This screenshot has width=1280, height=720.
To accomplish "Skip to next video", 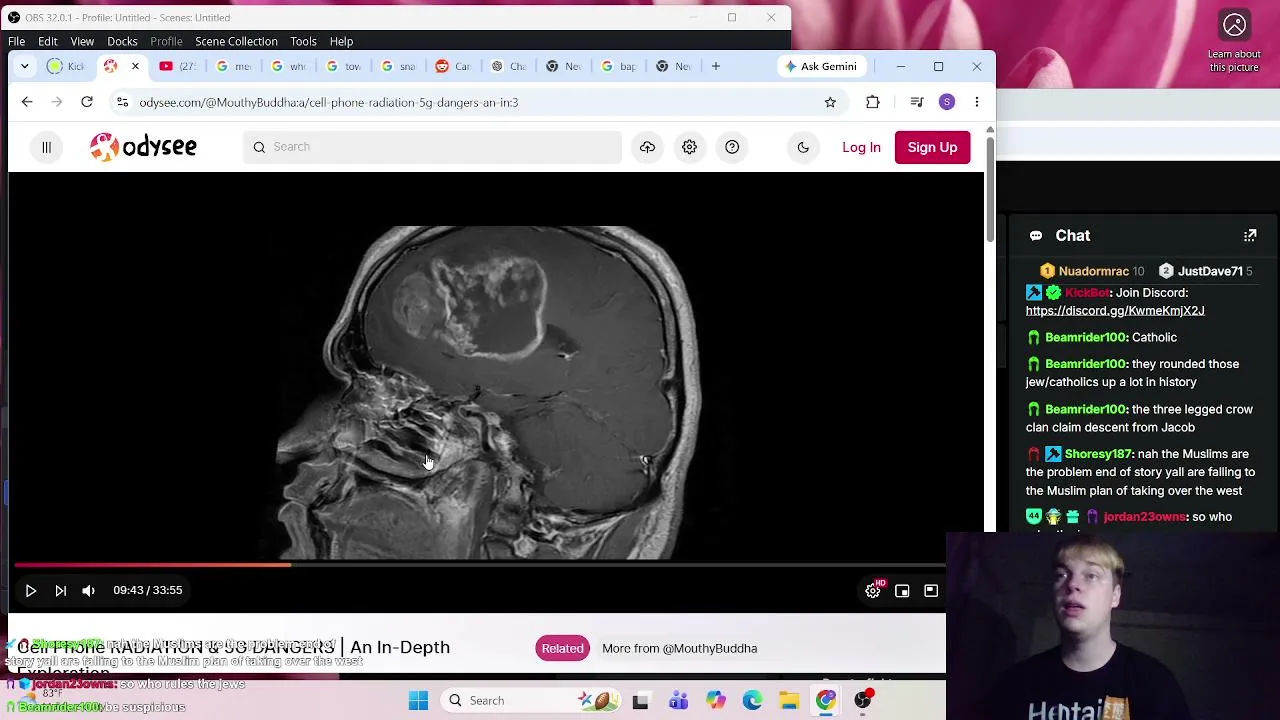I will coord(60,591).
